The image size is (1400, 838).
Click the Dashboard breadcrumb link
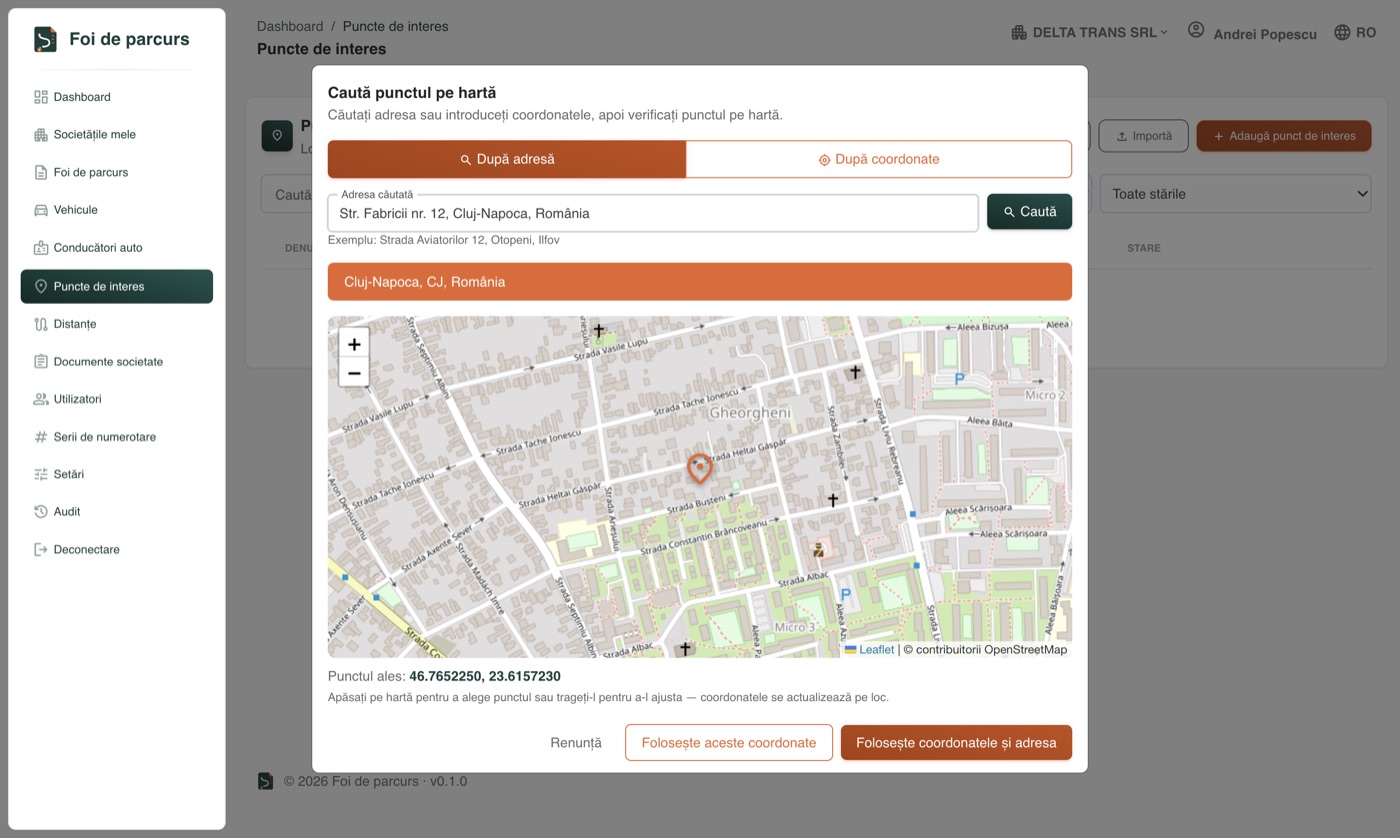pos(290,26)
